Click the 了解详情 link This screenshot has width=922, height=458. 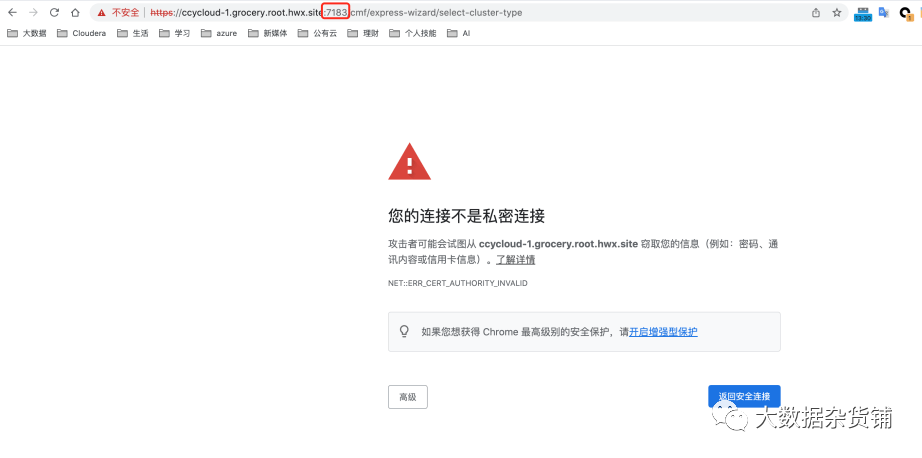coord(516,259)
